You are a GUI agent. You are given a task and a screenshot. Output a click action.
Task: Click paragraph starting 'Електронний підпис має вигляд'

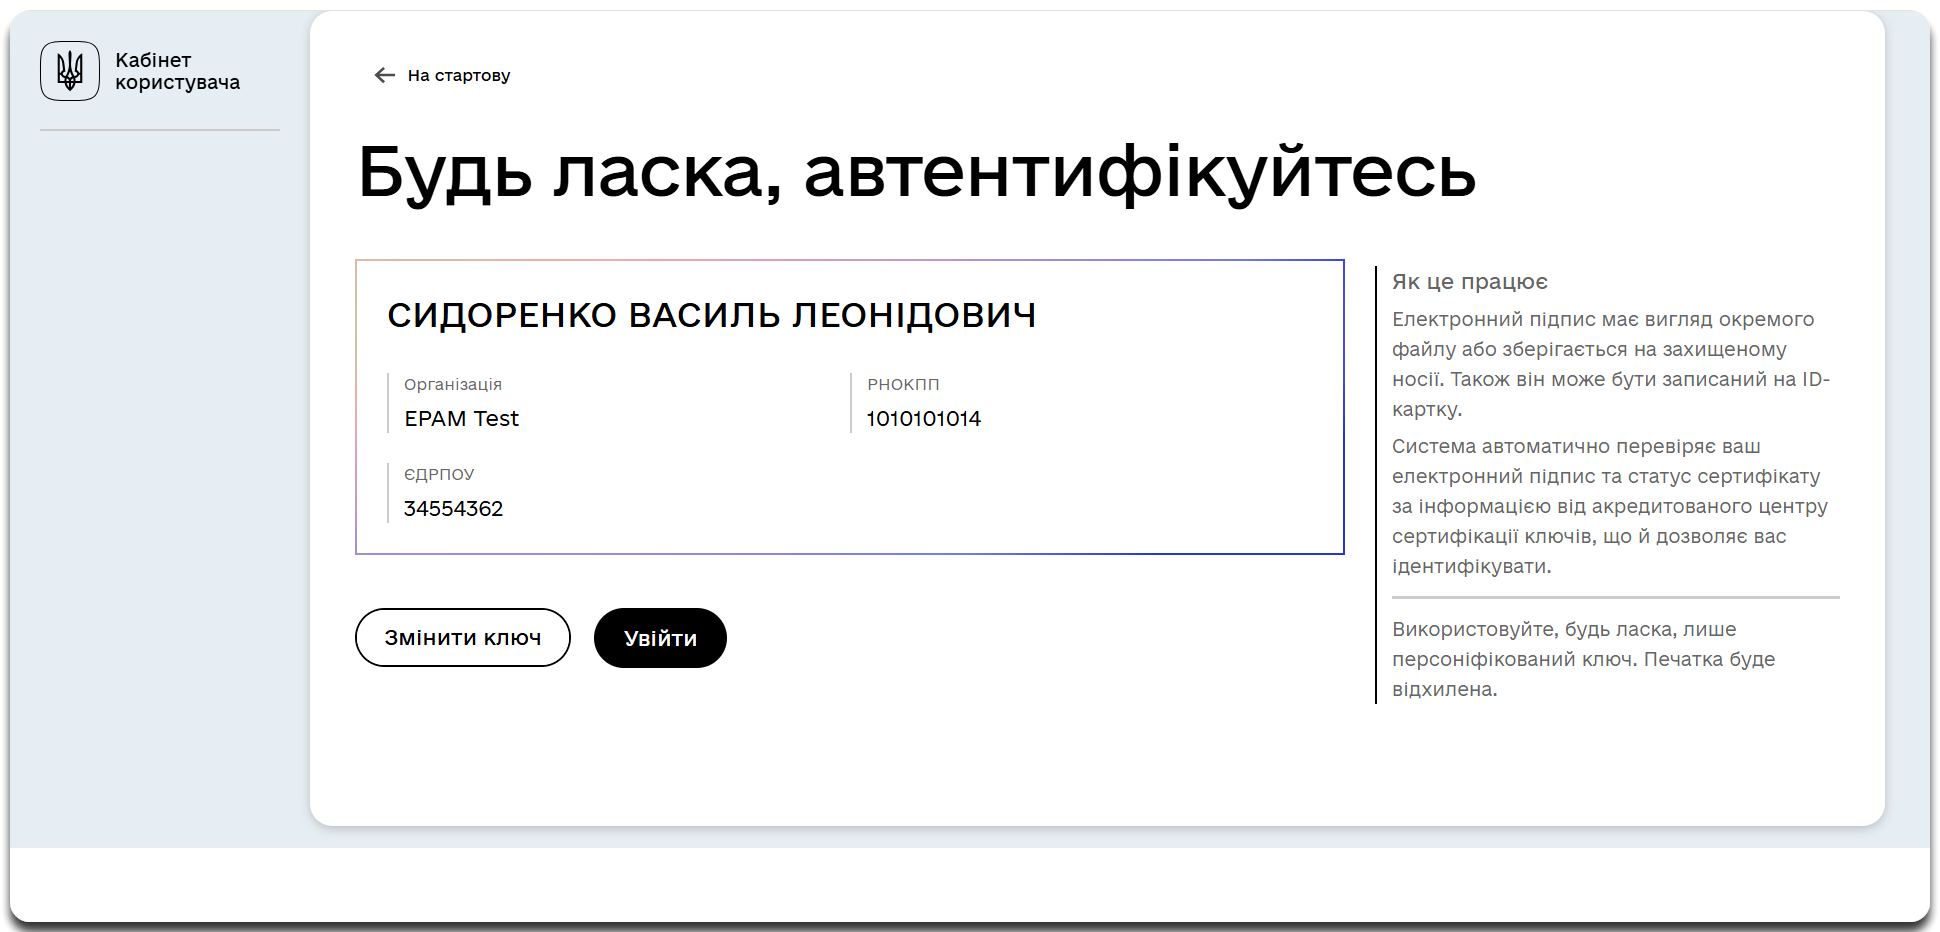pyautogui.click(x=1611, y=364)
